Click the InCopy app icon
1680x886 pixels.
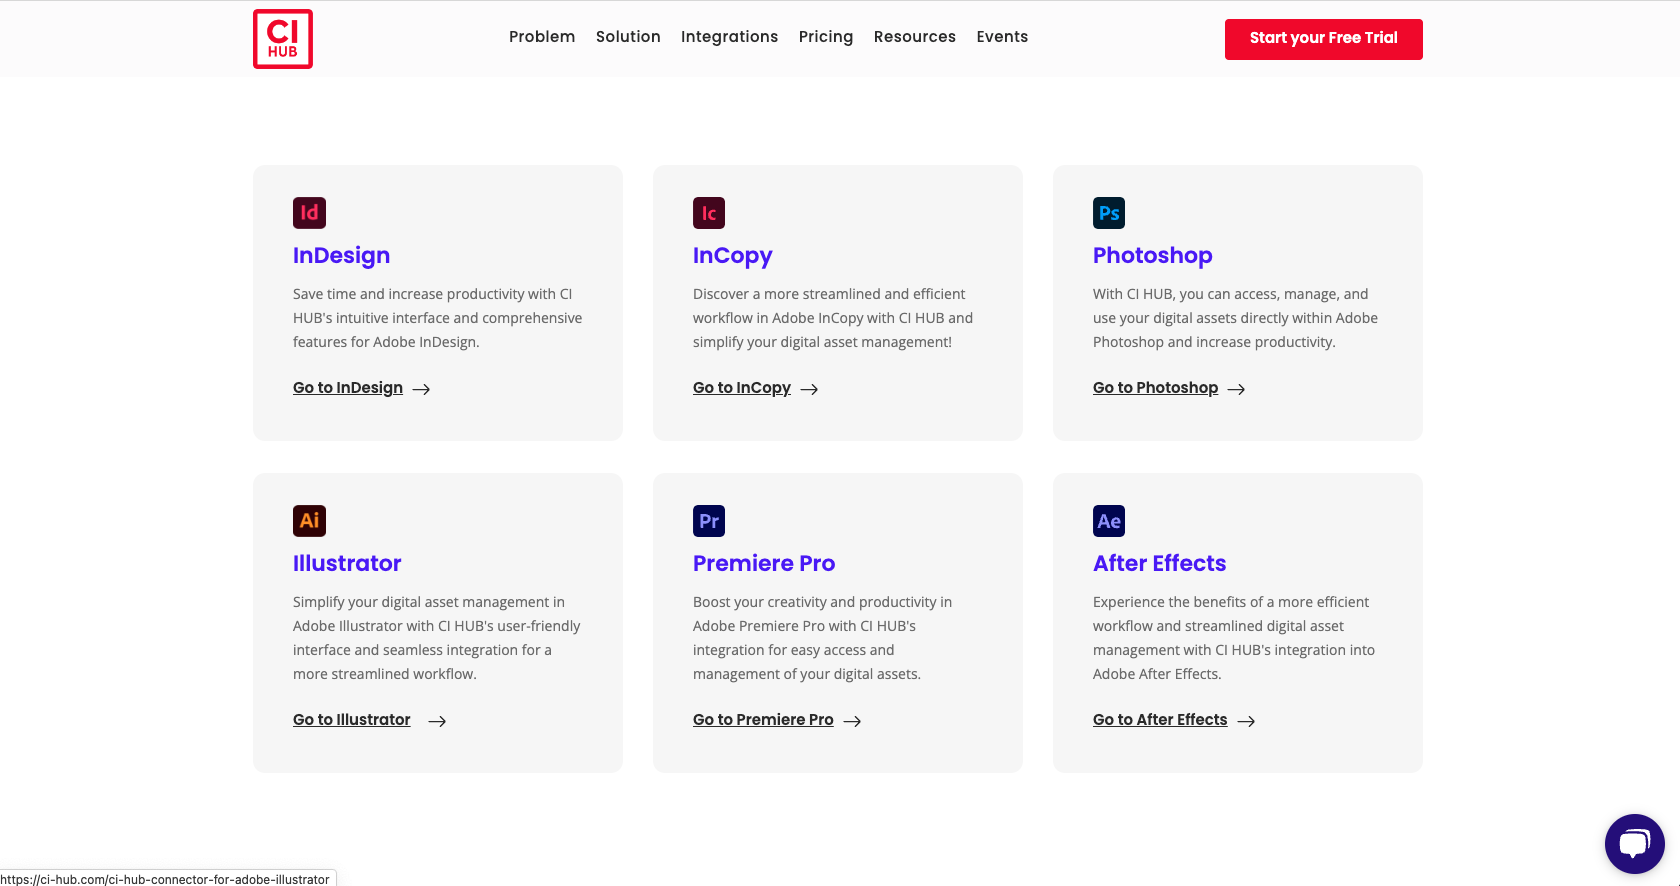(709, 213)
